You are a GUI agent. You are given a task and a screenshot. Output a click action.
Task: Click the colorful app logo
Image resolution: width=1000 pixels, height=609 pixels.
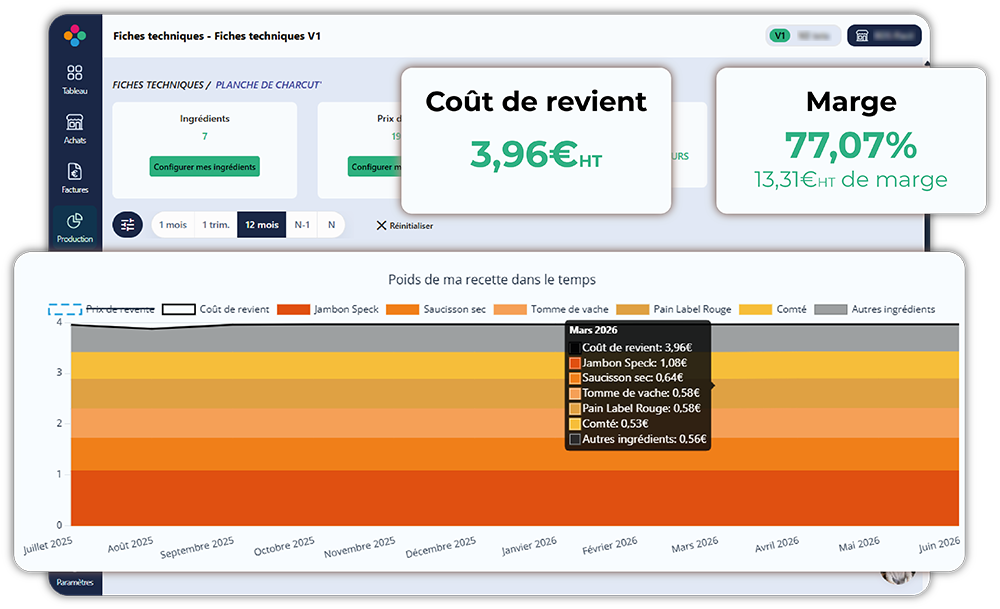pos(75,36)
